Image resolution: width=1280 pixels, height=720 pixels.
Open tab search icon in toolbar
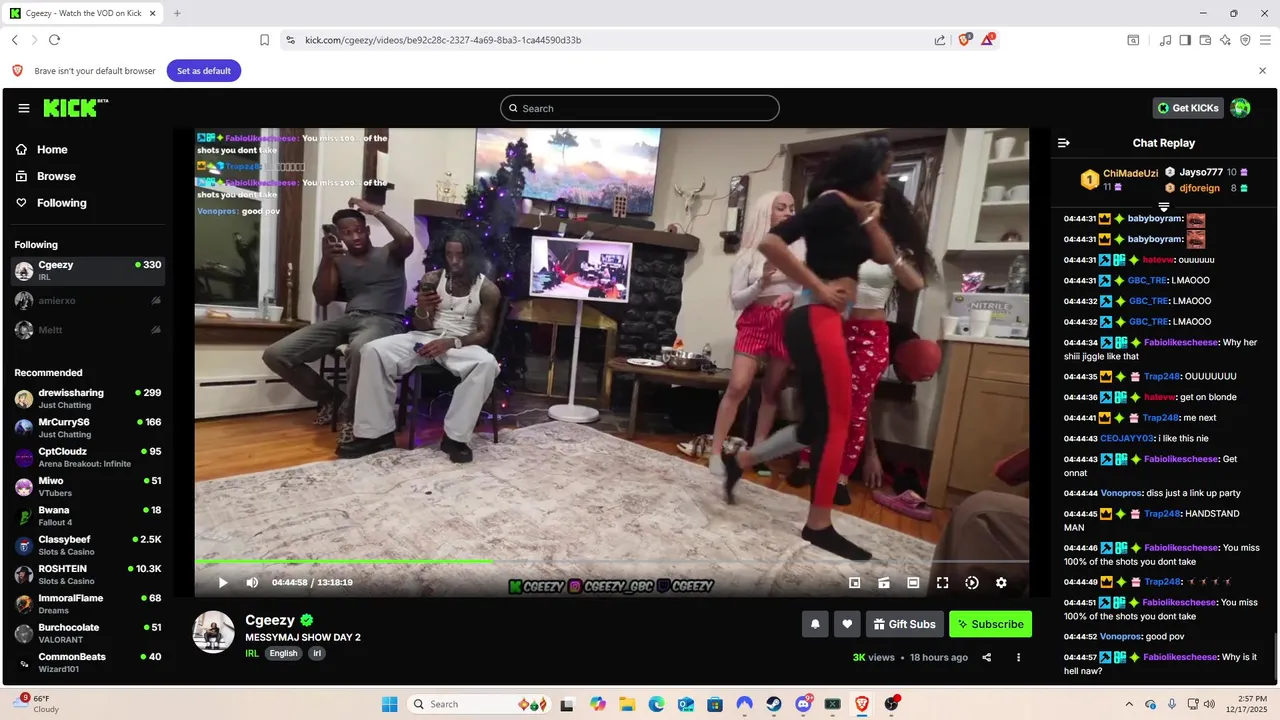point(1133,40)
